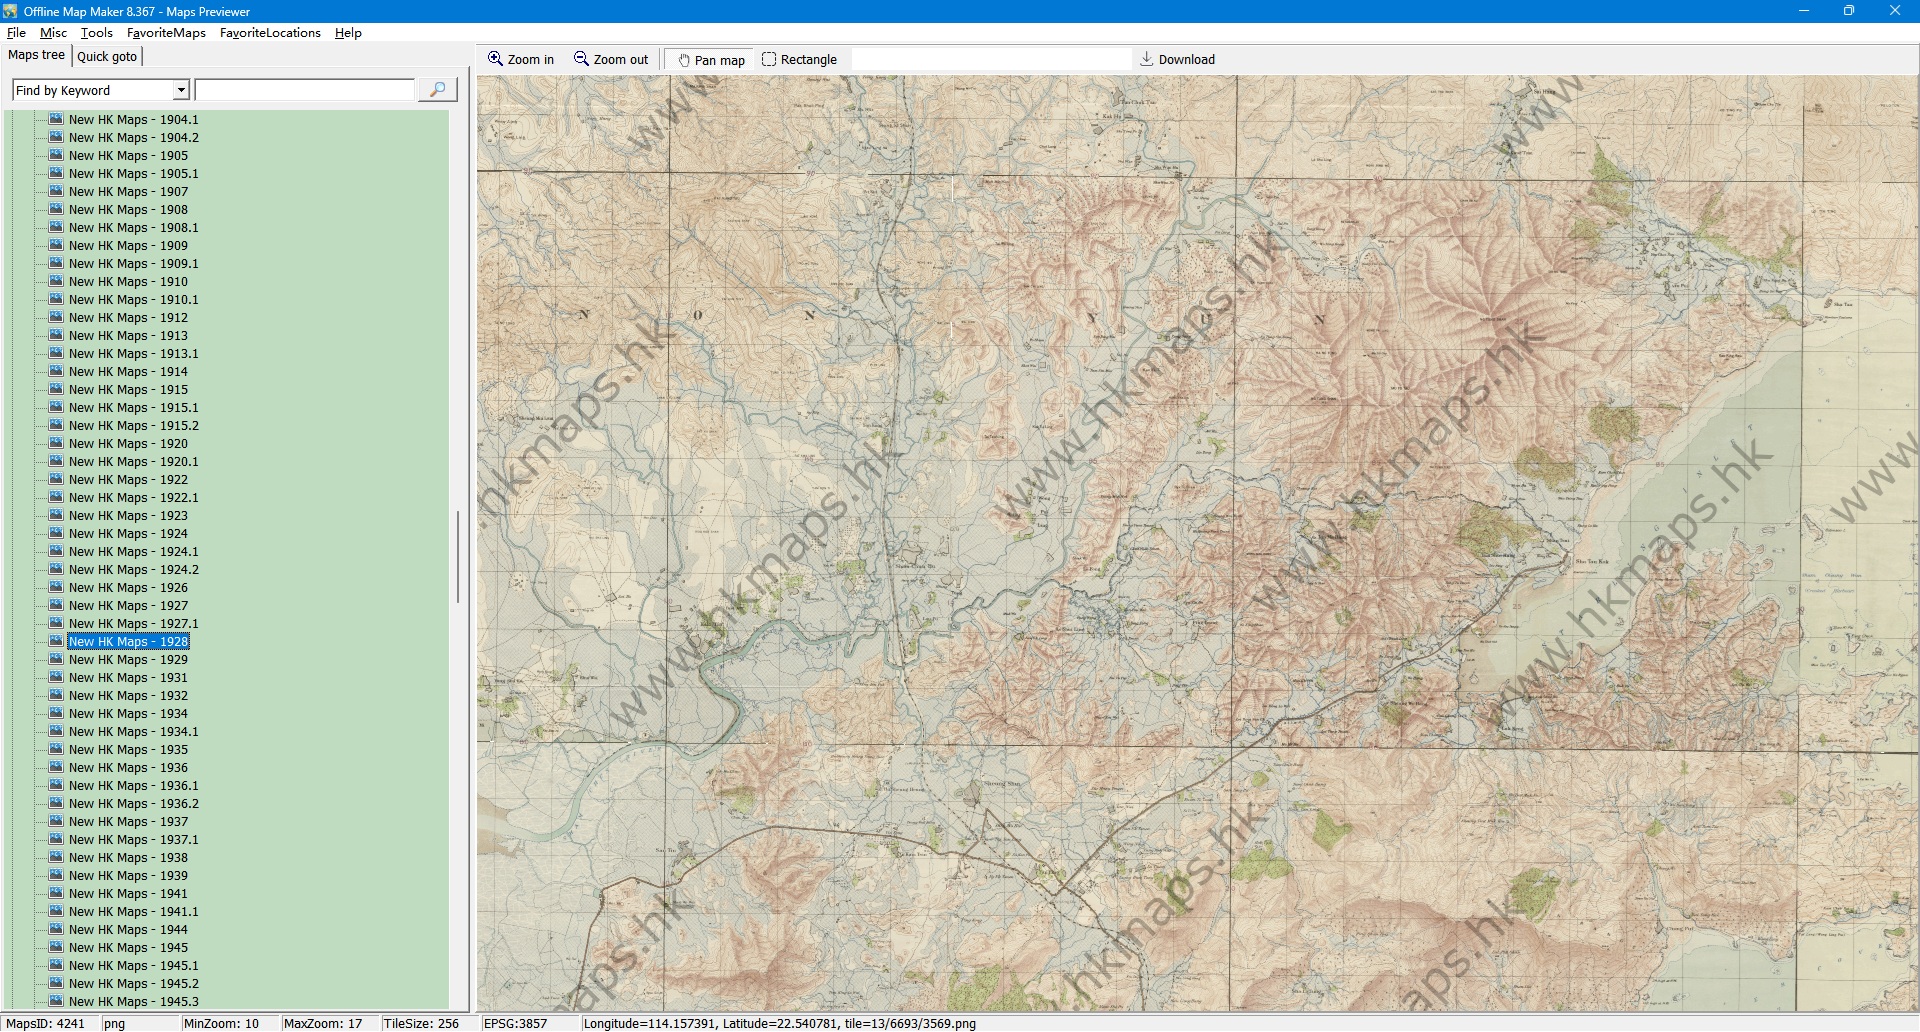Activate the Rectangle selection tool
Screen dimensions: 1920x1032
(769, 60)
